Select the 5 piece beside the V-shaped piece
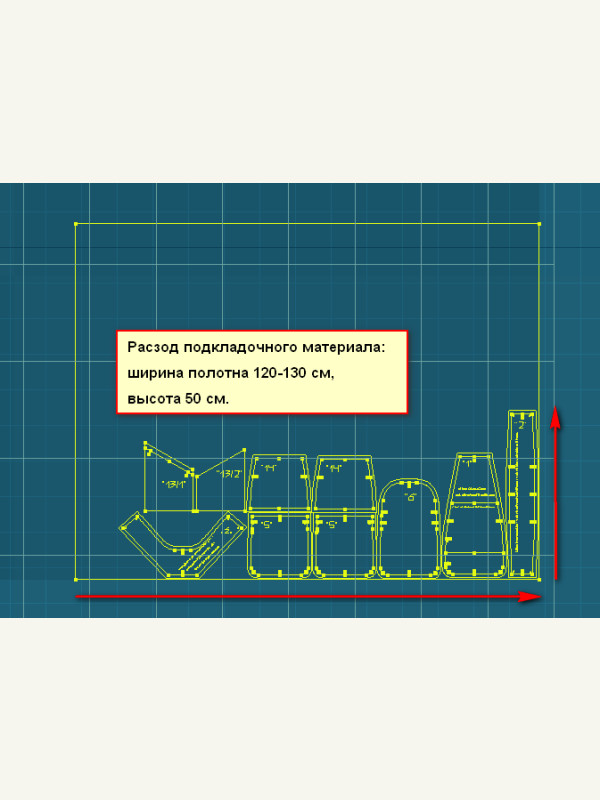600x800 pixels. tap(279, 545)
